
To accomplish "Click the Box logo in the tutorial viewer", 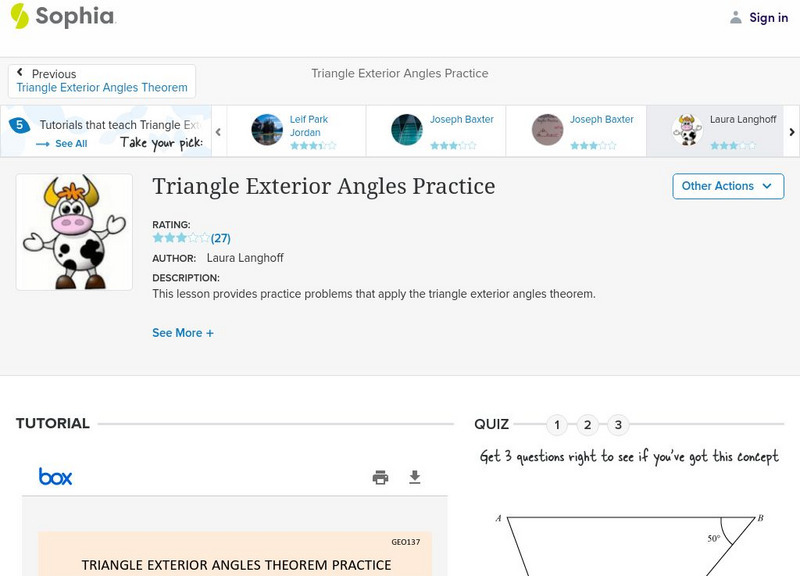I will [x=55, y=477].
